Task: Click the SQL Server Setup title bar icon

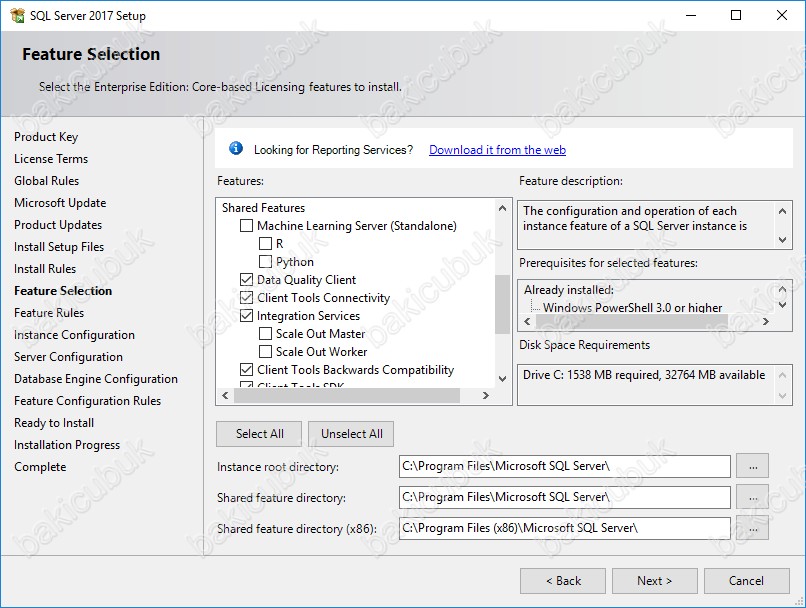Action: point(17,15)
